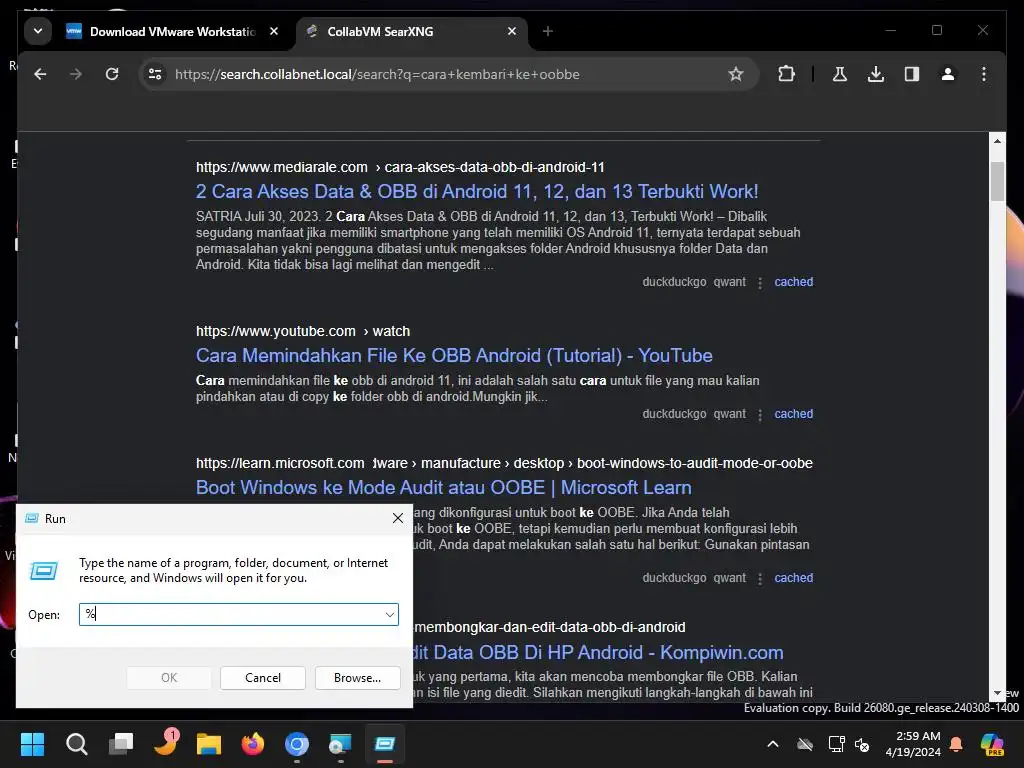1024x768 pixels.
Task: Close the CollabVM SearXNG tab
Action: point(512,31)
